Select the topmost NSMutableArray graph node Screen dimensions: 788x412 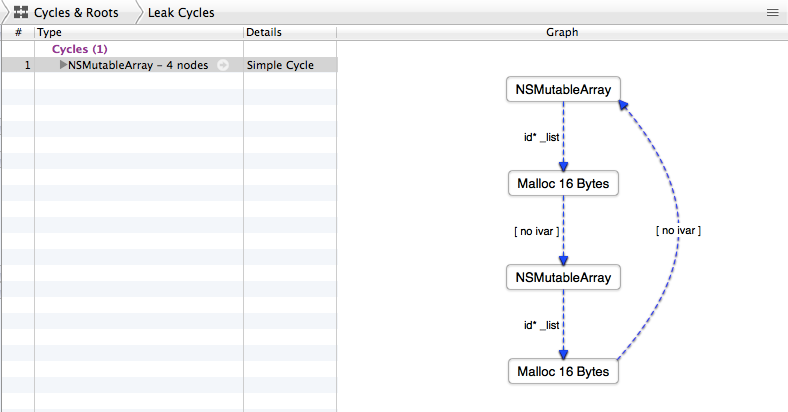click(x=563, y=89)
